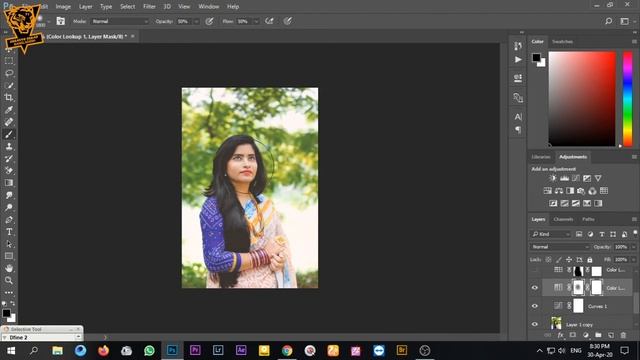Select the Horizontal Type tool
This screenshot has height=360, width=640.
tap(9, 232)
